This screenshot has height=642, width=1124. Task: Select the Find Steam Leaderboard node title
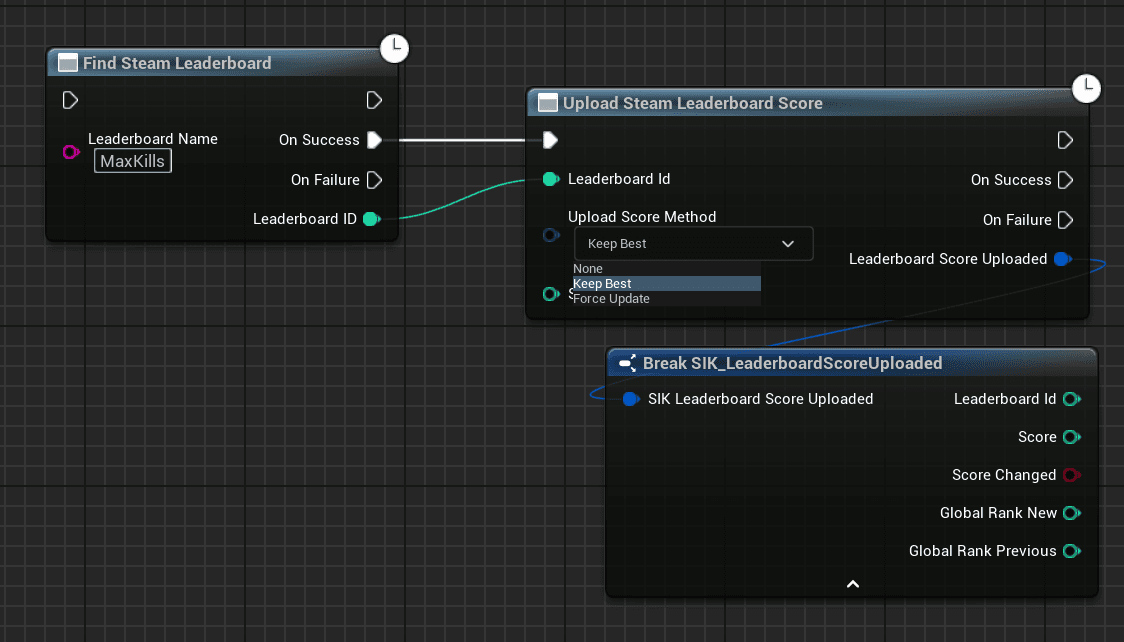click(177, 63)
